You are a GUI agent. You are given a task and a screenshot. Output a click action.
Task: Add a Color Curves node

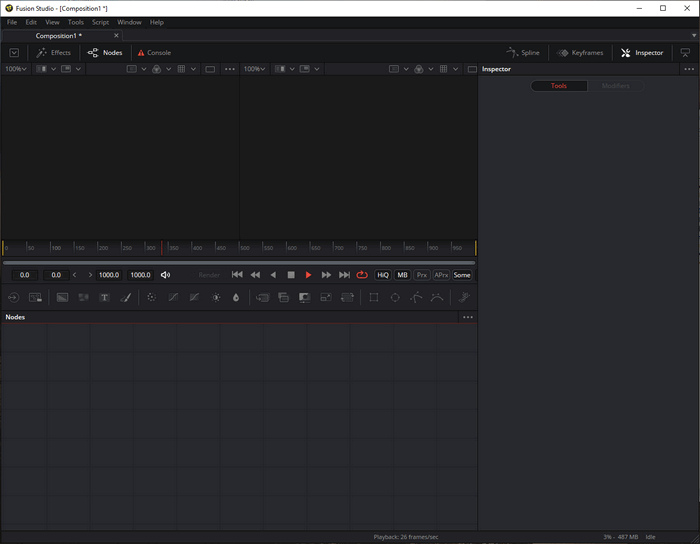tap(173, 297)
